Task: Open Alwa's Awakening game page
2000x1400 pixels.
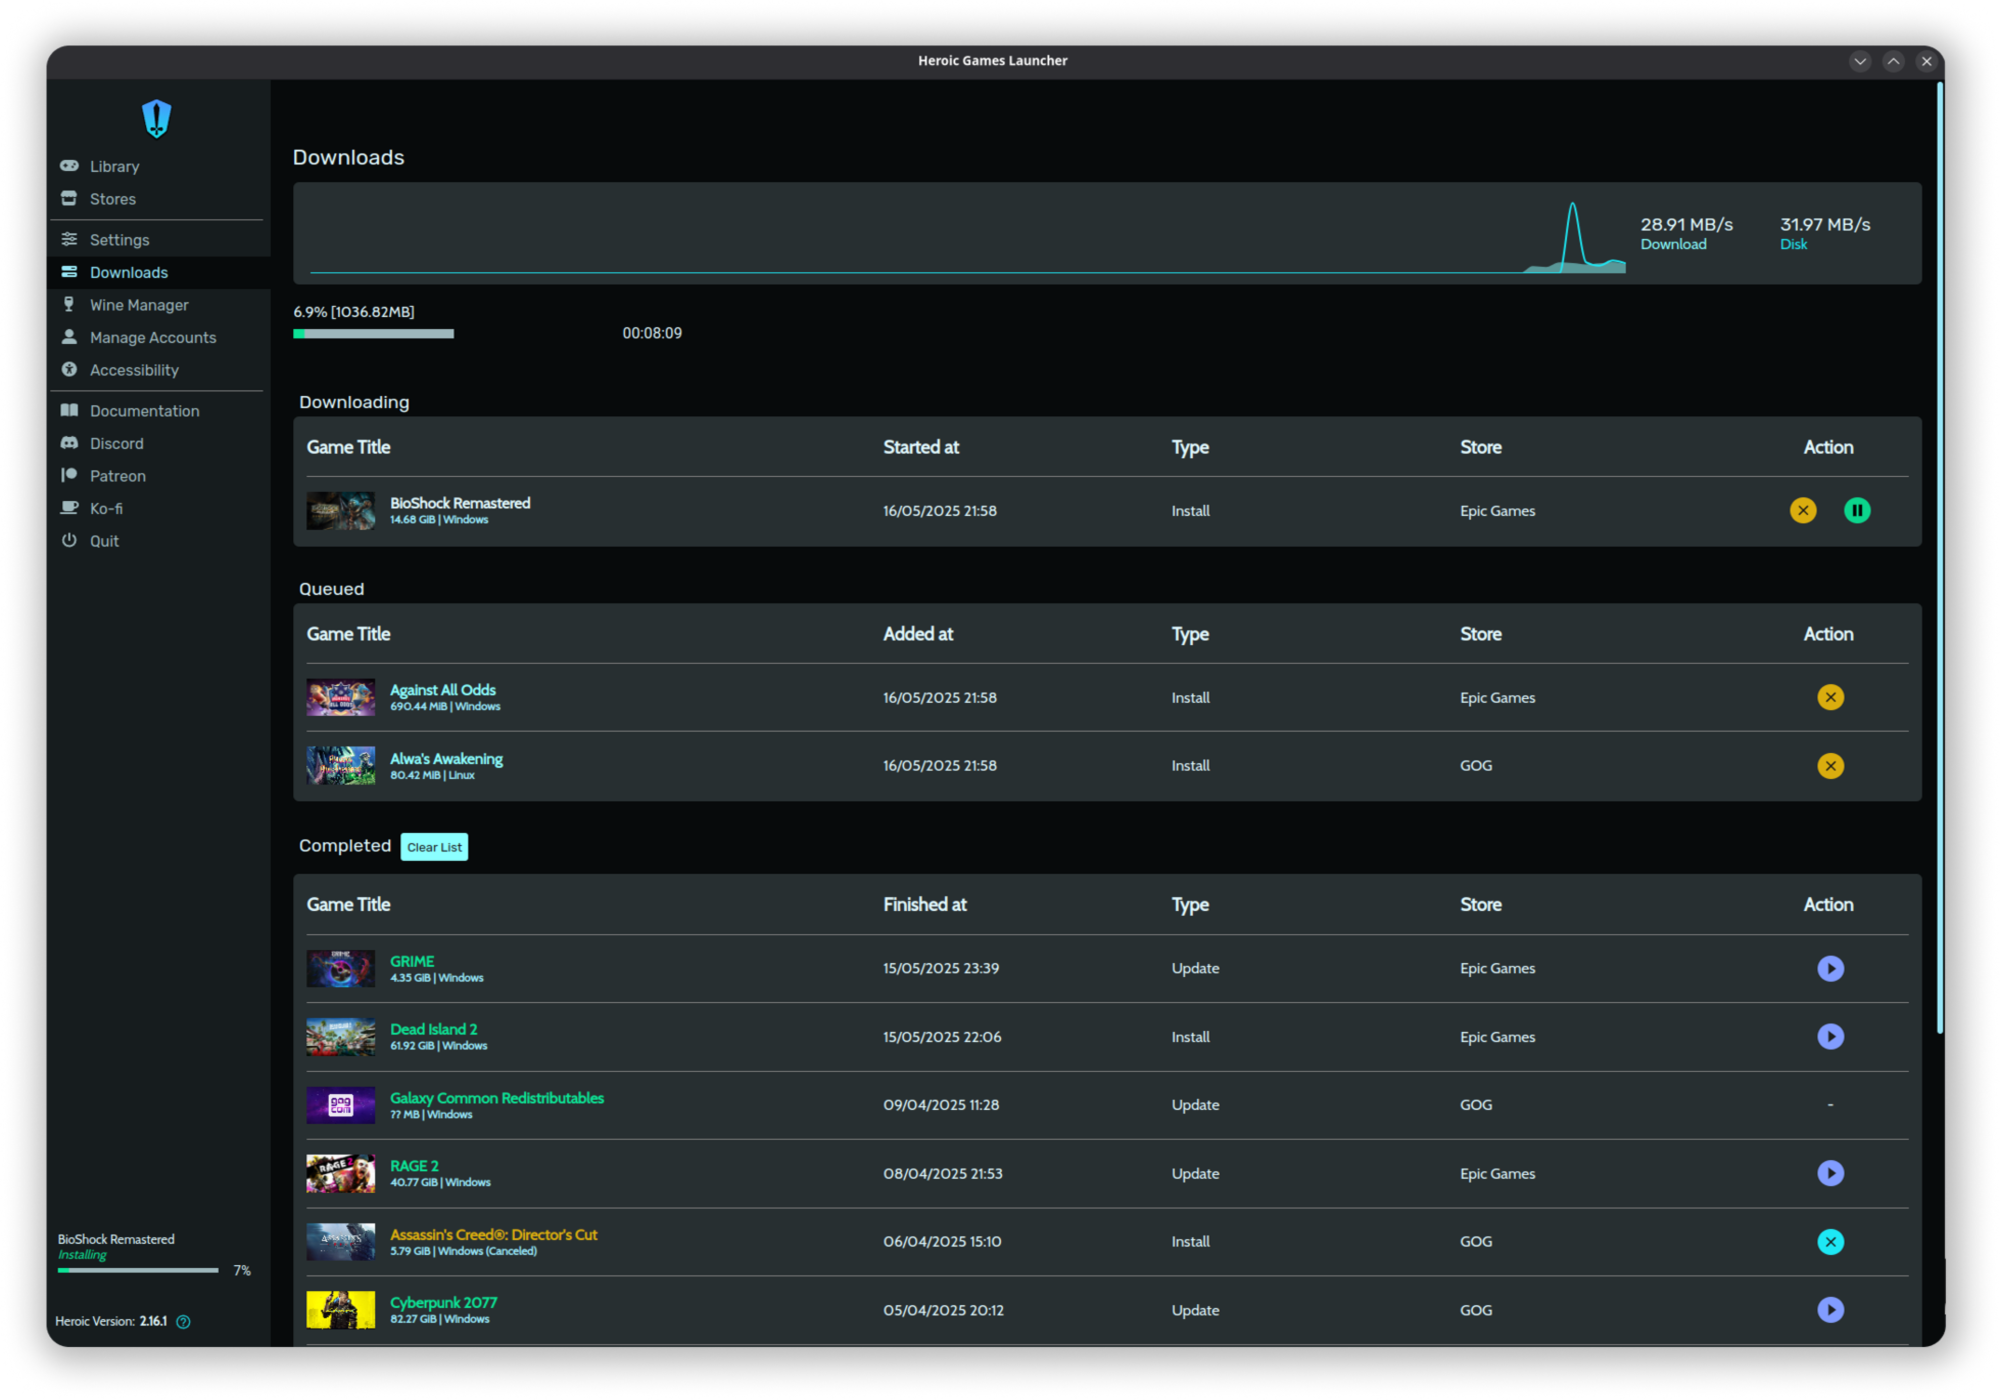Action: pyautogui.click(x=446, y=759)
